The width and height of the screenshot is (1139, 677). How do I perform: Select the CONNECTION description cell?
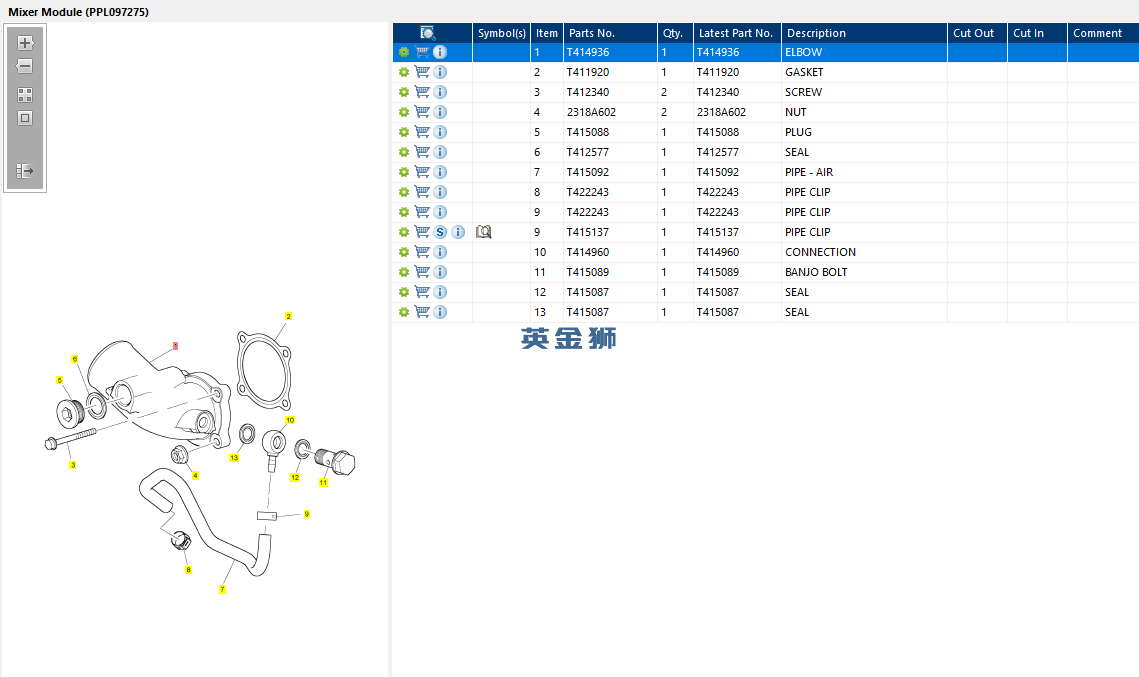(864, 252)
